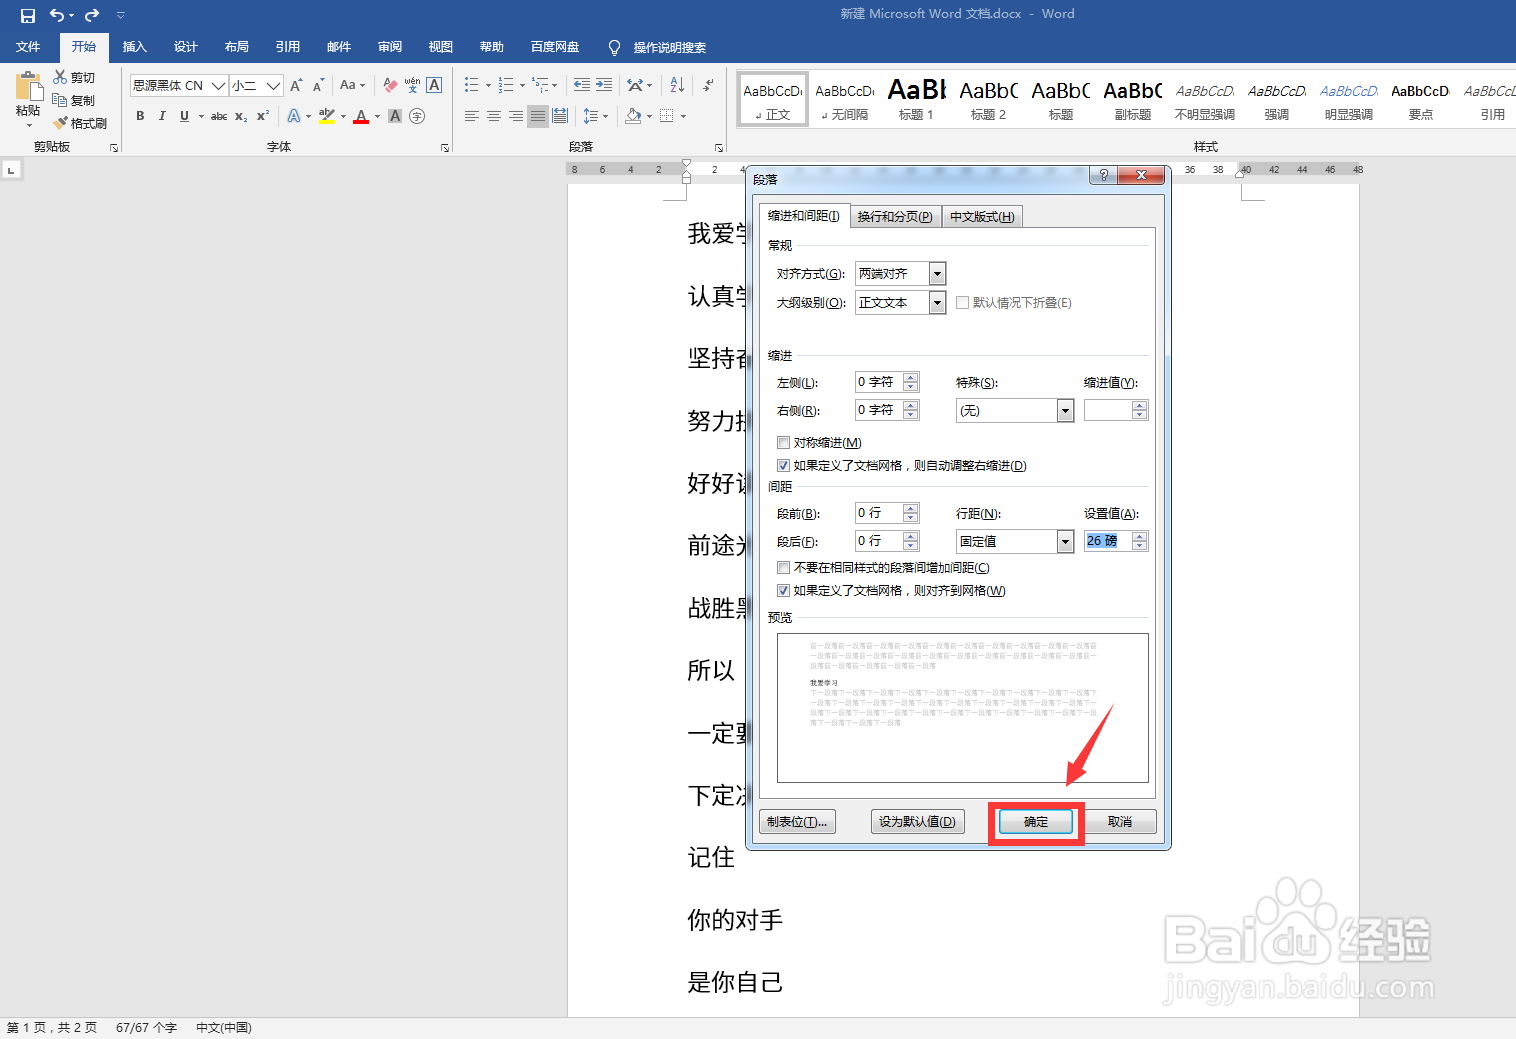Viewport: 1516px width, 1039px height.
Task: Apply superscript formatting
Action: 261,116
